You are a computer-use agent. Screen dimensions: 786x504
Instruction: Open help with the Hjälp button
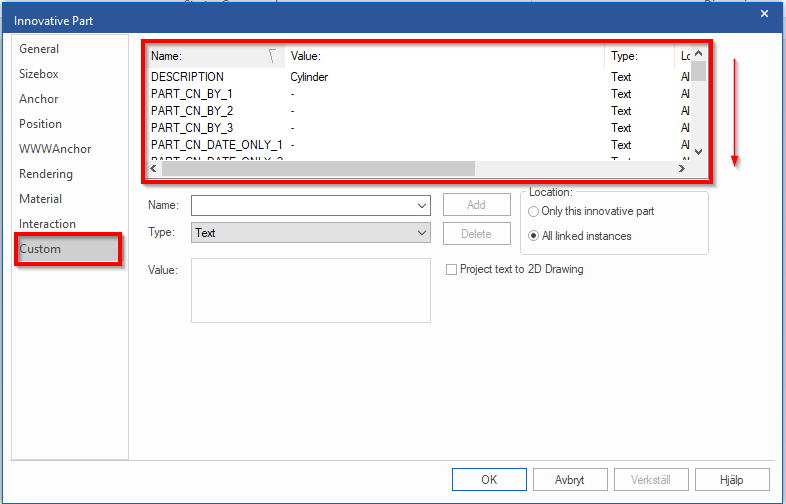pos(732,480)
